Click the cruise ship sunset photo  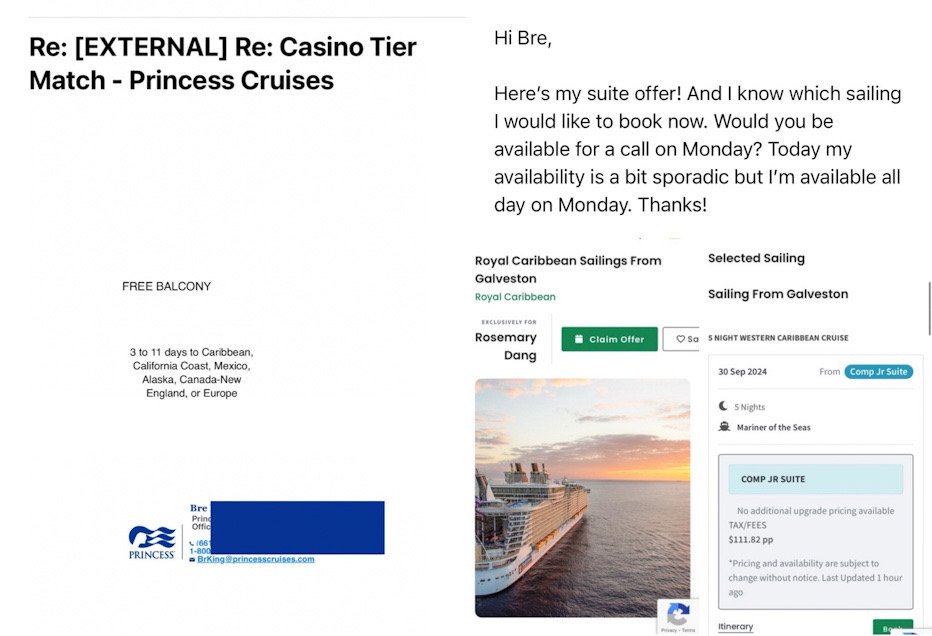click(x=582, y=498)
